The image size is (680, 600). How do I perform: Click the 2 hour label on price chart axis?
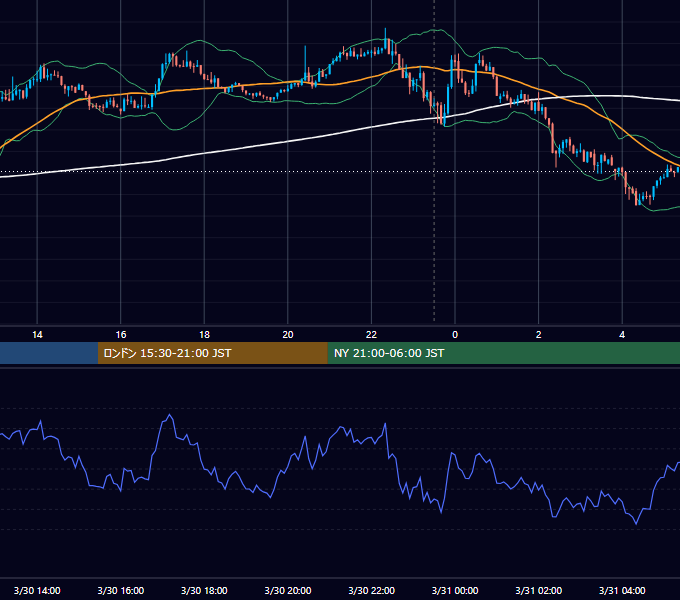point(538,335)
